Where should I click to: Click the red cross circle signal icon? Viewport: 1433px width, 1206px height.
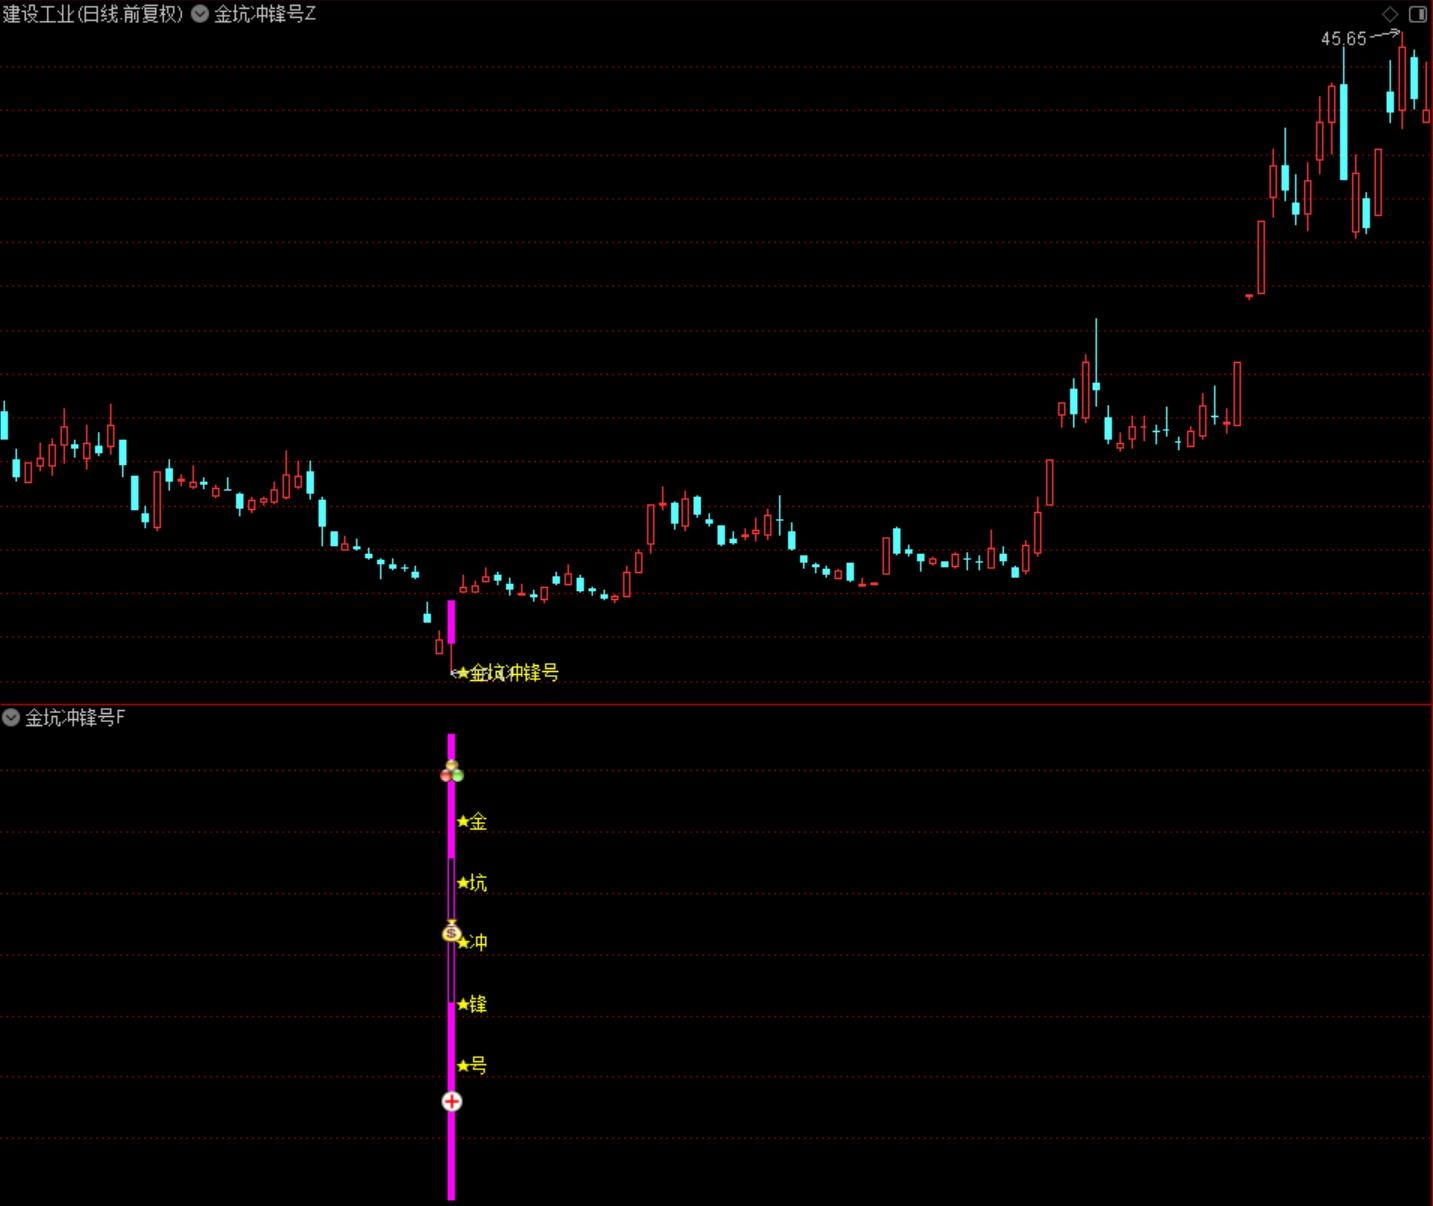pyautogui.click(x=452, y=1101)
